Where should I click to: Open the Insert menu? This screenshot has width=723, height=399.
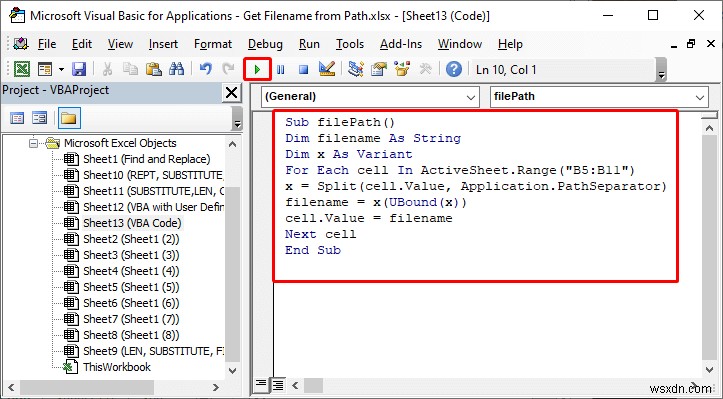click(x=163, y=44)
